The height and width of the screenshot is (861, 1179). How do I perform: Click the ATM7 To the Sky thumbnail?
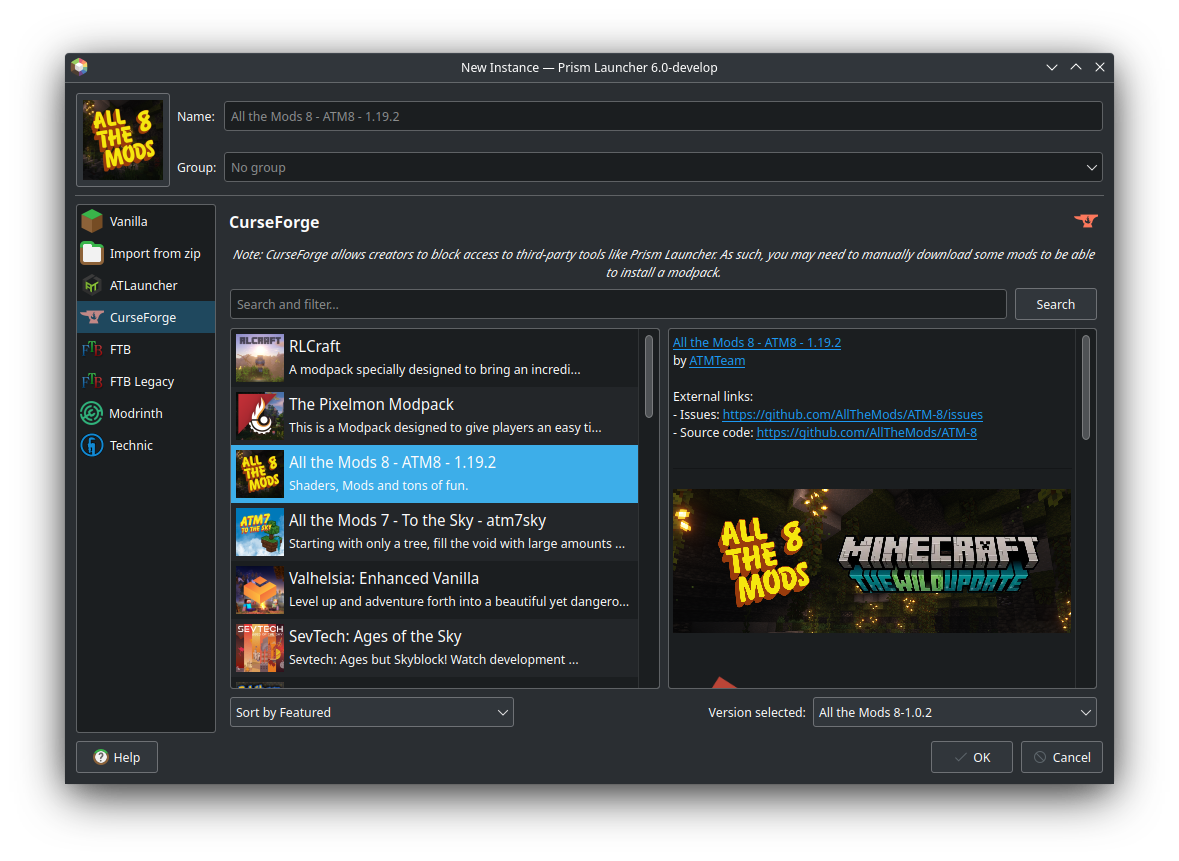coord(259,532)
